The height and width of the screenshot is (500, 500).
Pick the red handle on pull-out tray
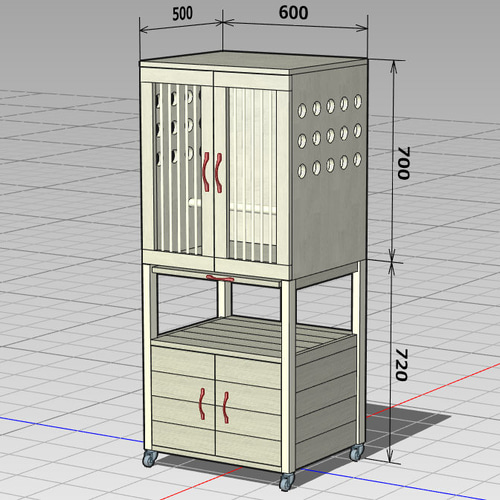tap(220, 278)
